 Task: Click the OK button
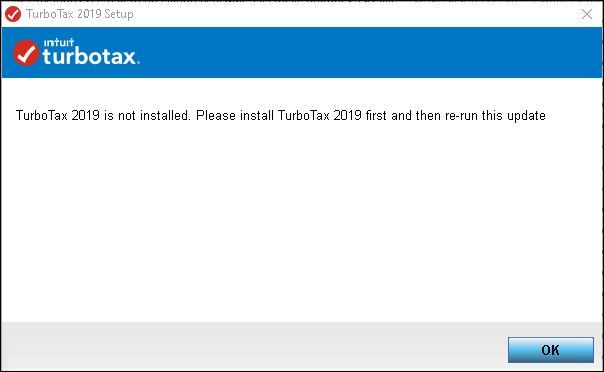coord(550,350)
